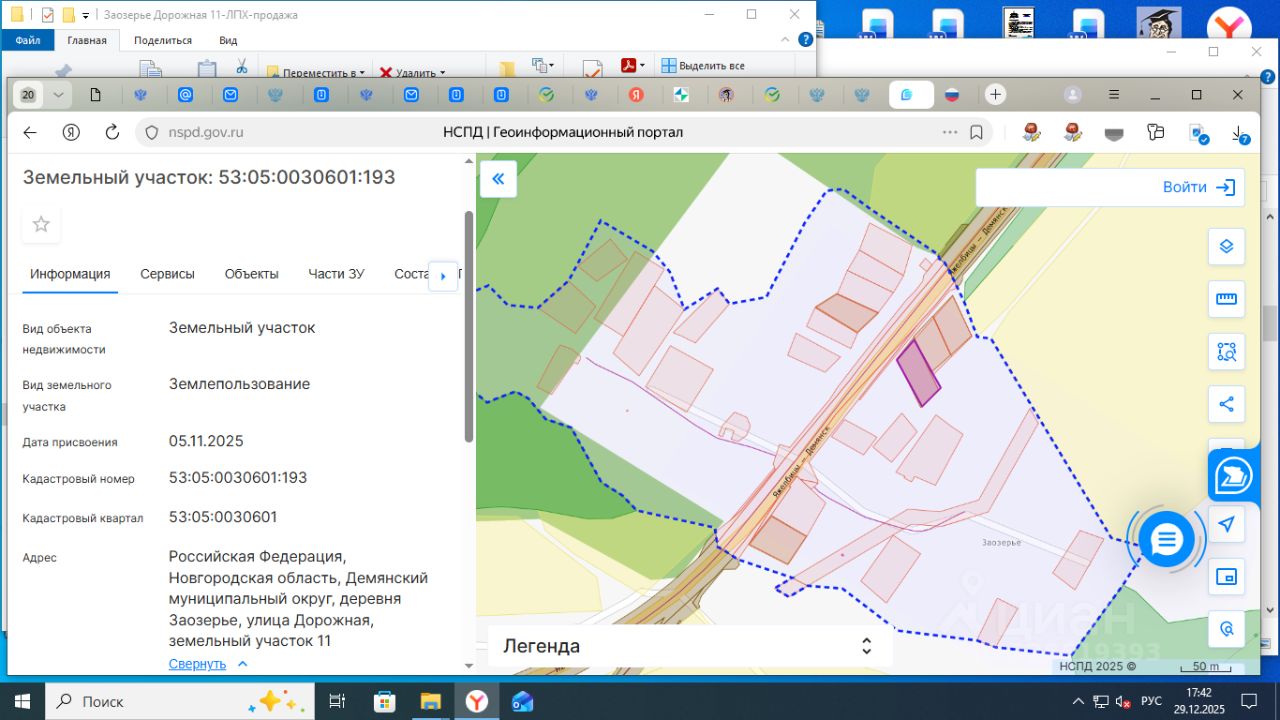Screen dimensions: 1280x720
Task: Click the Войти login button
Action: click(1198, 187)
